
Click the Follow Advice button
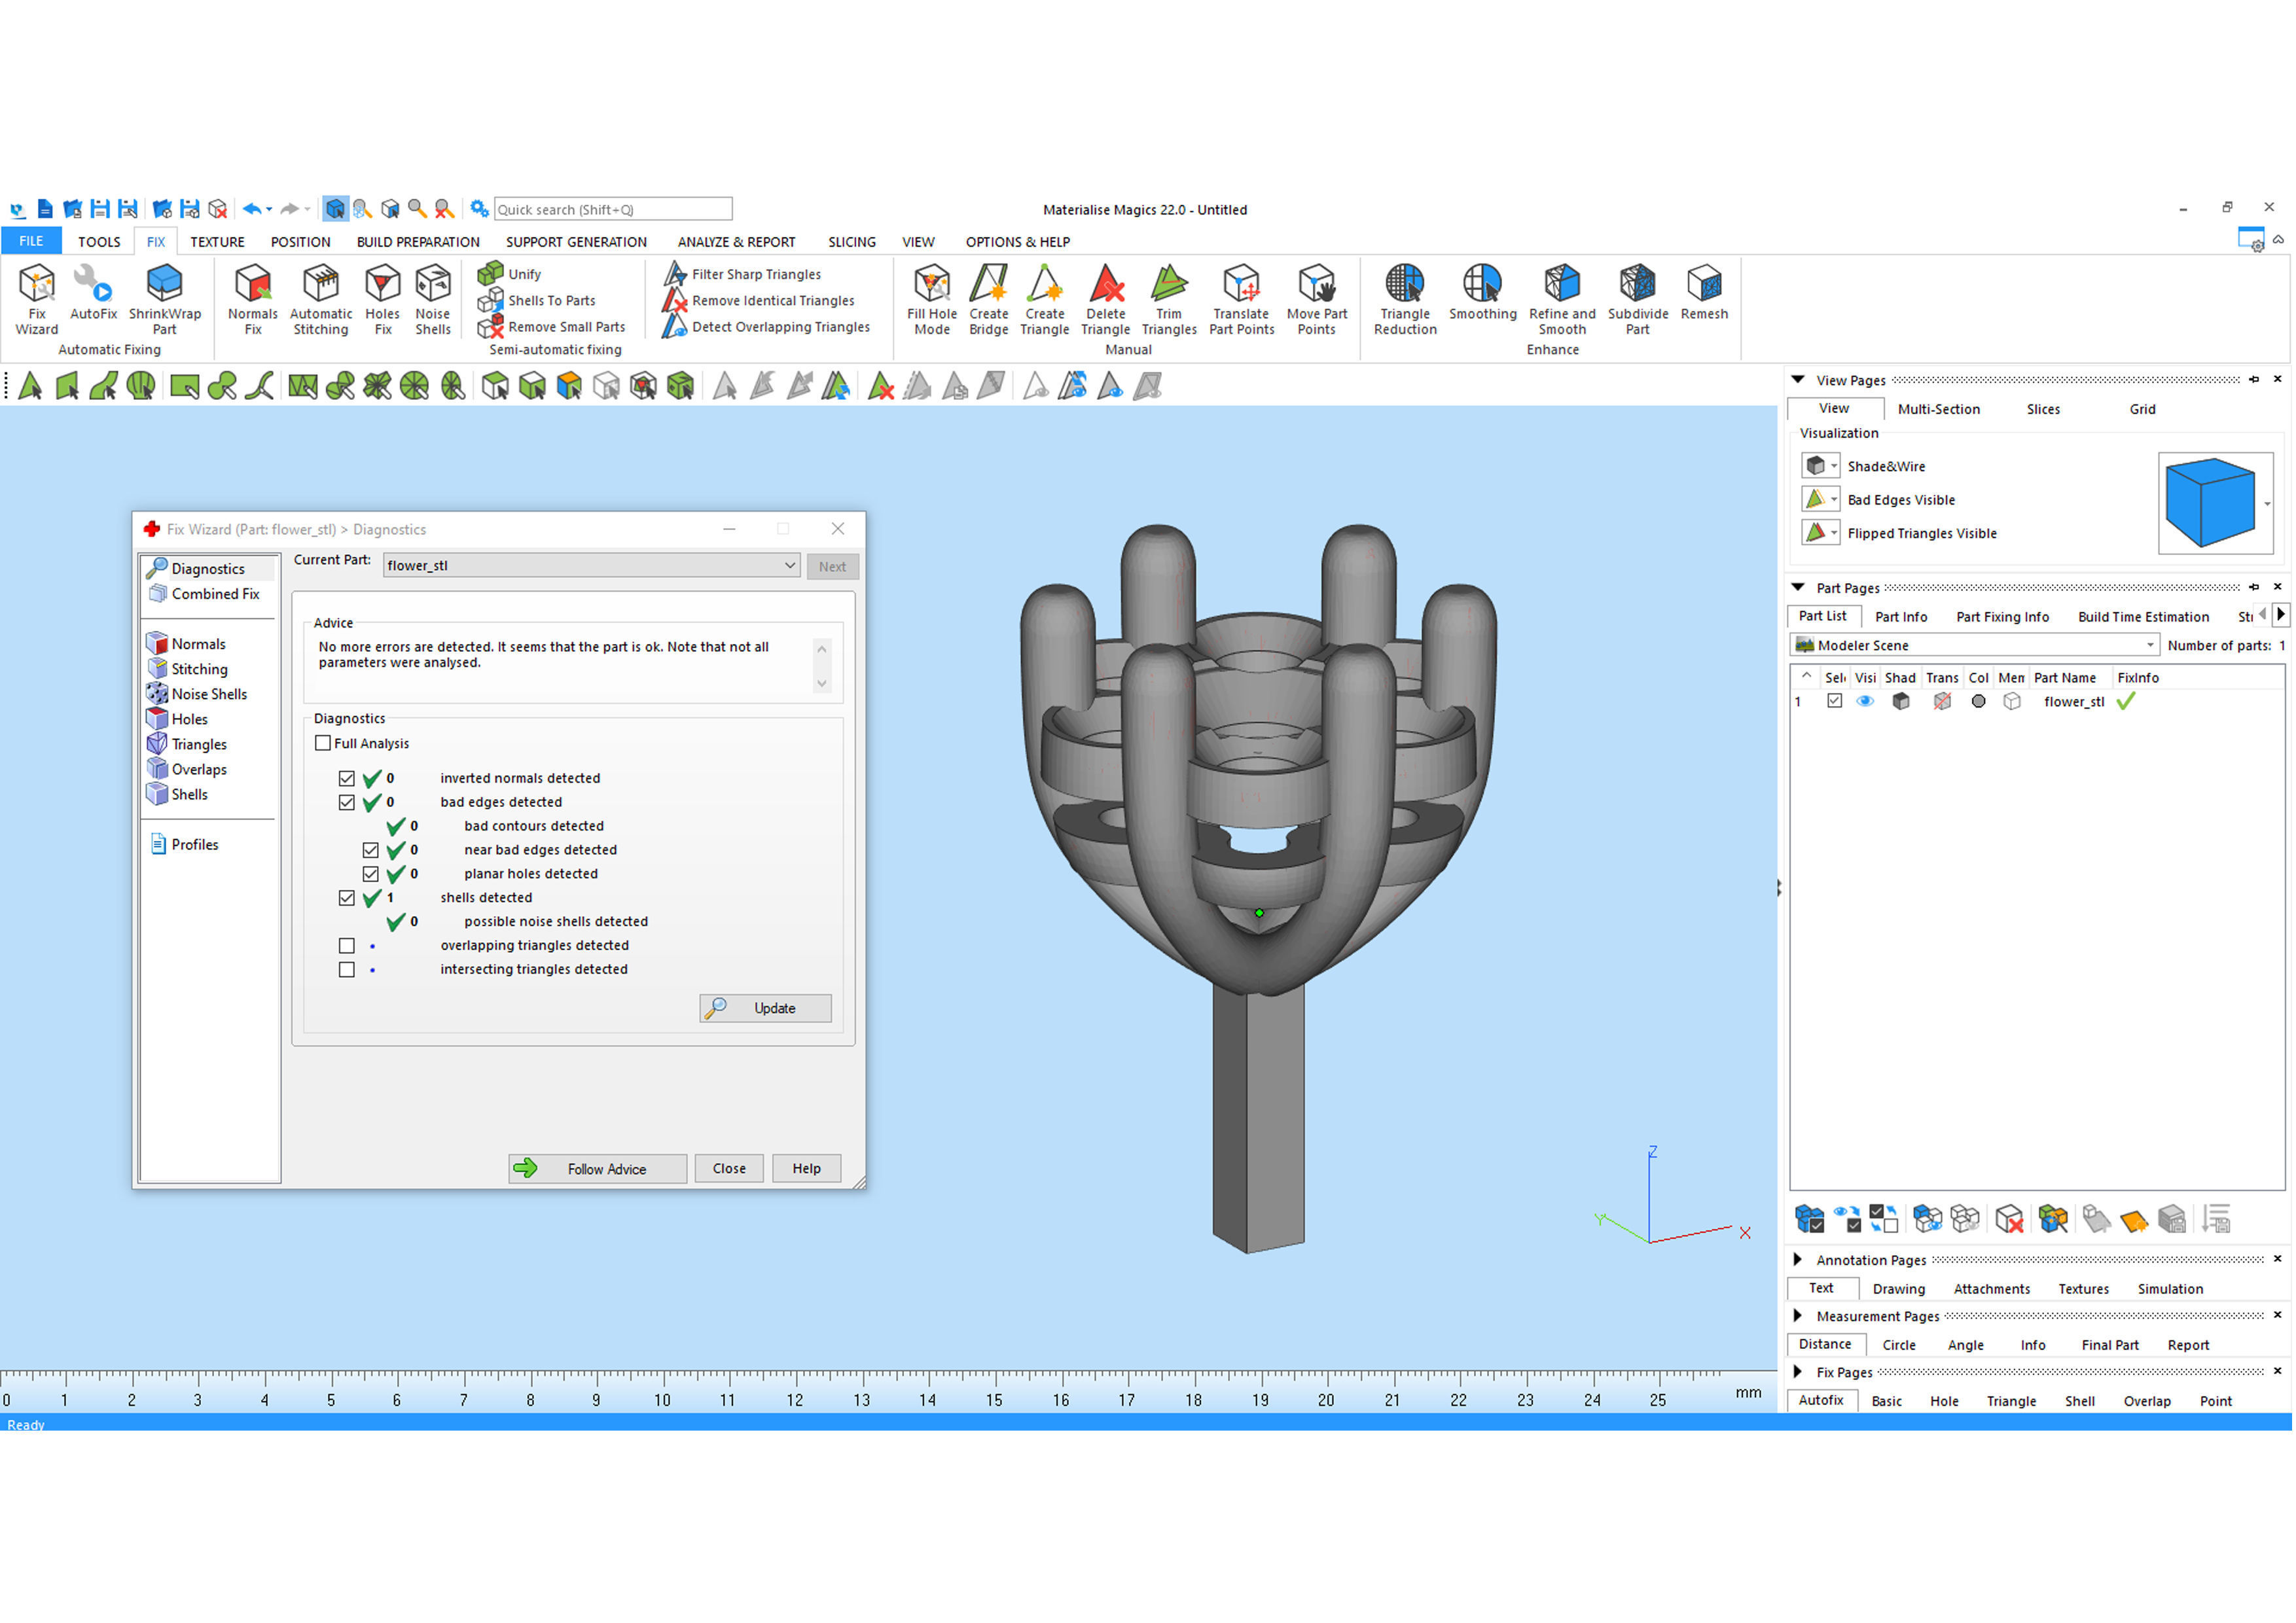point(597,1169)
